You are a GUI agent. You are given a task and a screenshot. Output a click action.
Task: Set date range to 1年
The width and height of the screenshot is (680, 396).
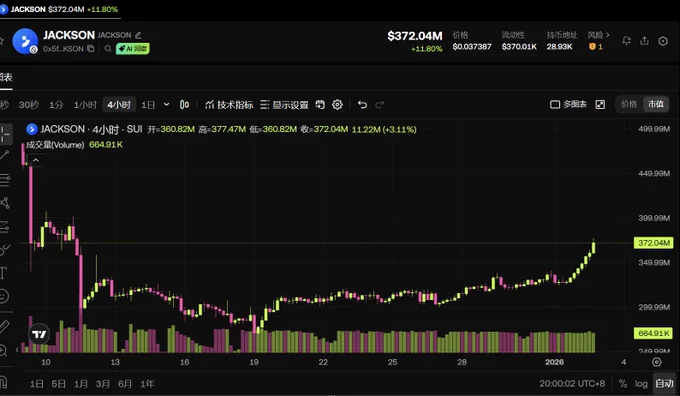pyautogui.click(x=147, y=384)
